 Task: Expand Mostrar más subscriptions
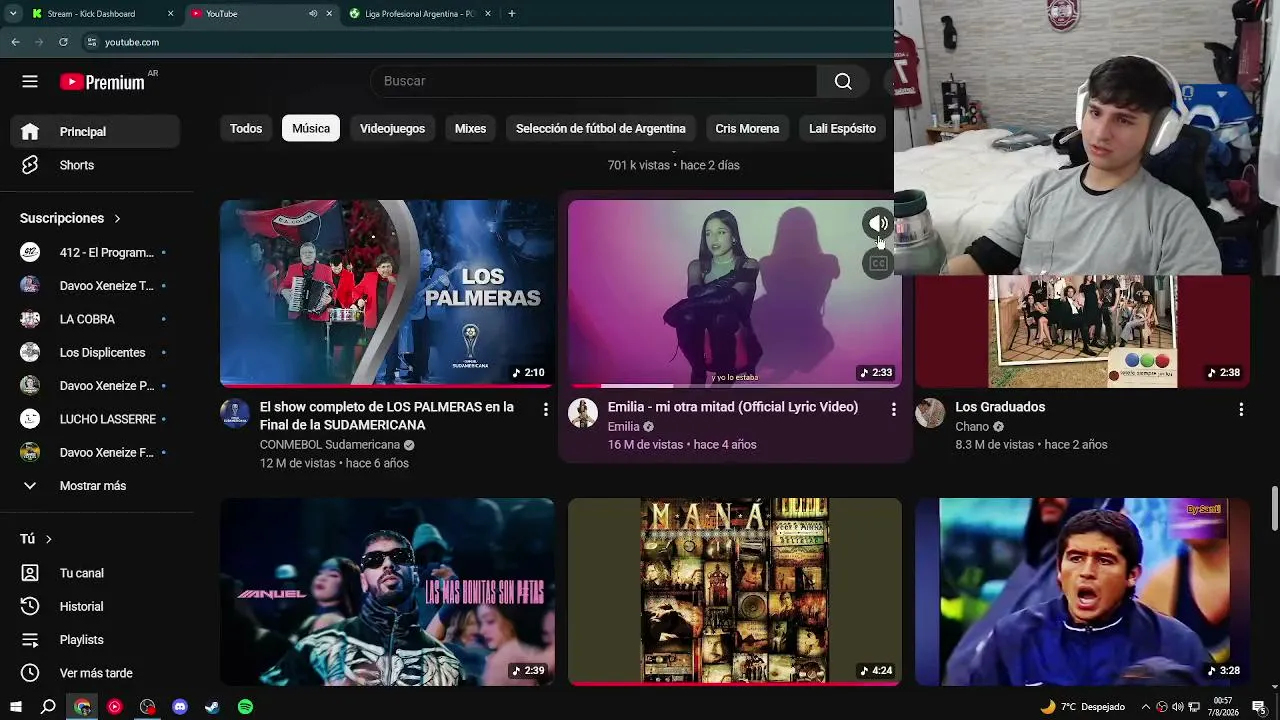[x=96, y=486]
